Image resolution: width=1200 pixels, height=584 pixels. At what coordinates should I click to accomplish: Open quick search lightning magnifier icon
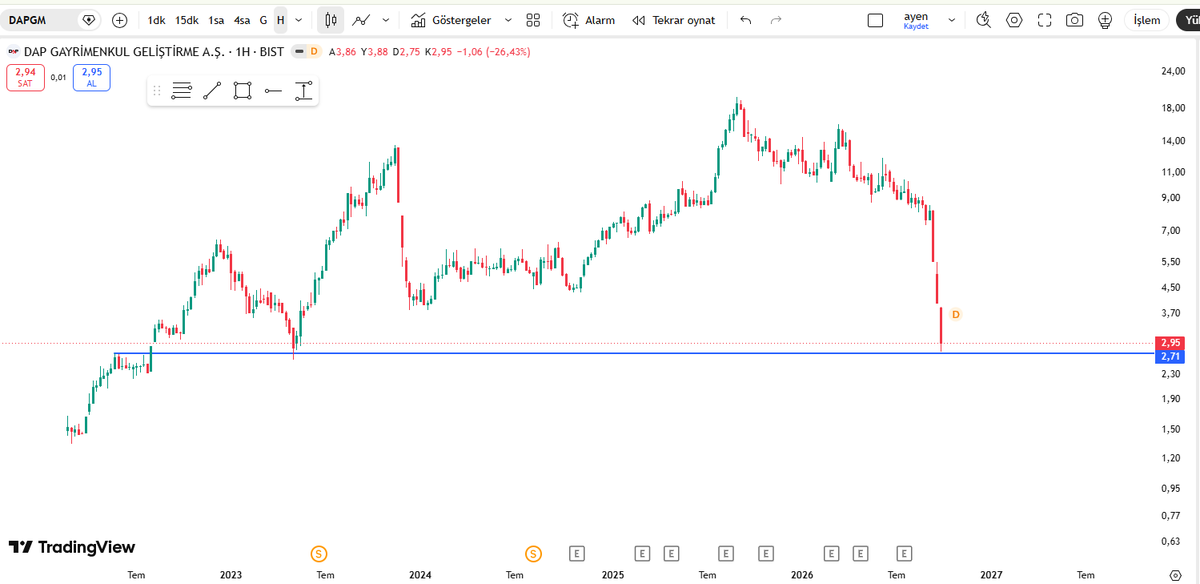(984, 20)
